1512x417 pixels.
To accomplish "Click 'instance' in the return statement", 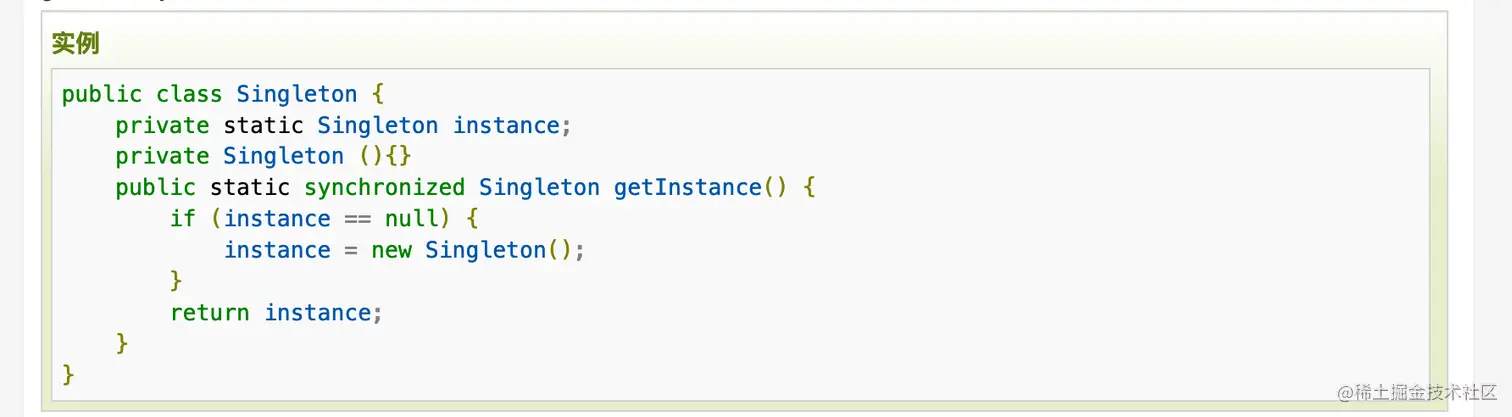I will coord(318,312).
